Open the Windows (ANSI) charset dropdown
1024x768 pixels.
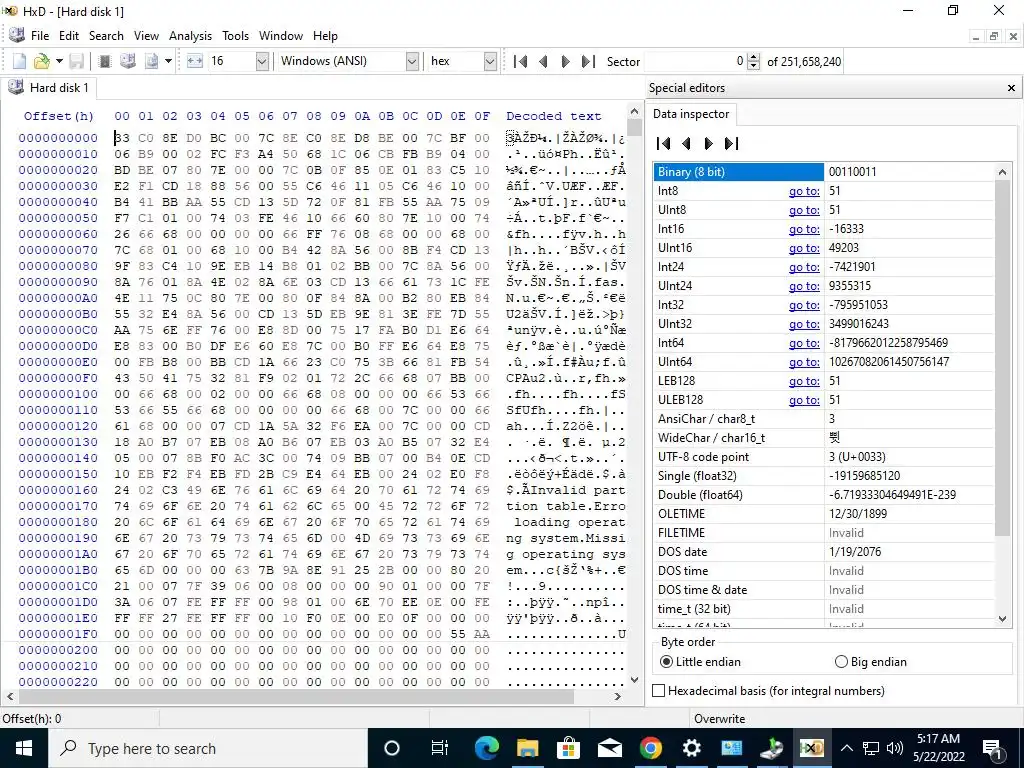click(412, 61)
